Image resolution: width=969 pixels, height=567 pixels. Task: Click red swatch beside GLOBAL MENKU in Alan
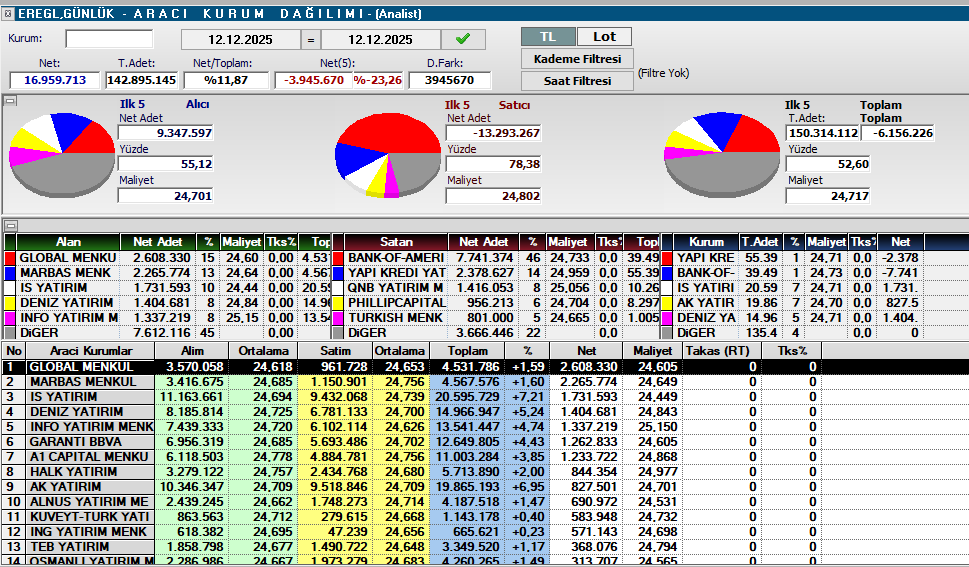click(x=11, y=258)
